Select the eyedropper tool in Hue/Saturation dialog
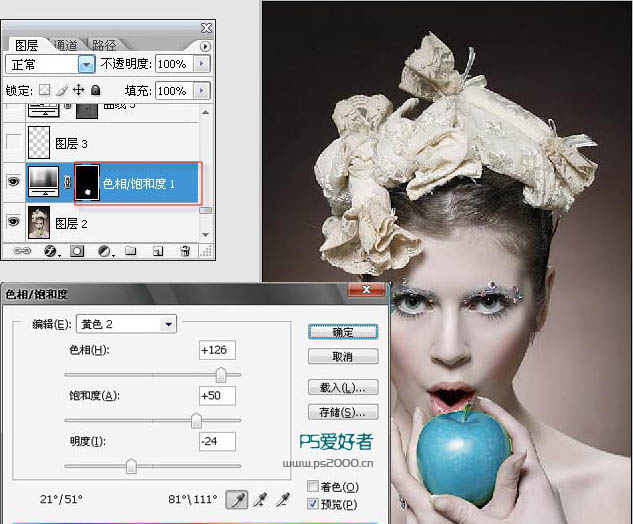This screenshot has height=524, width=633. (239, 498)
